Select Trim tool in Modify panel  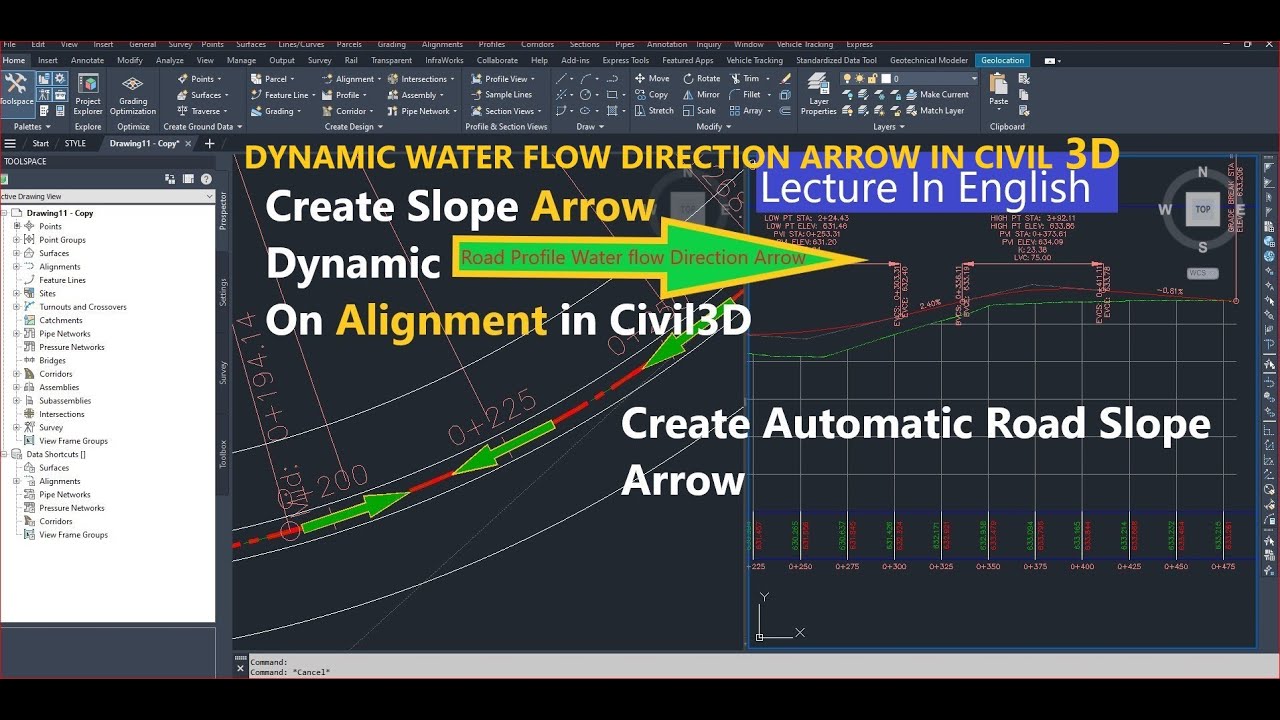(745, 79)
